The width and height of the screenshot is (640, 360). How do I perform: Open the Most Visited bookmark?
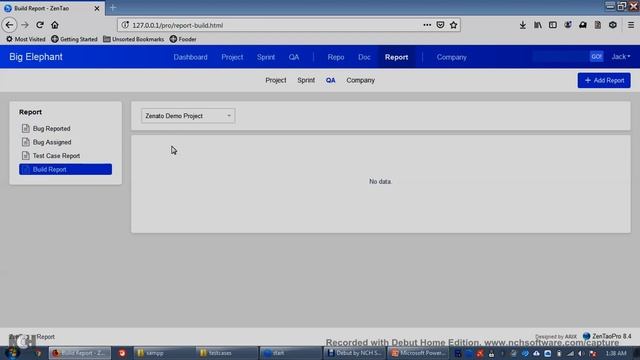25,39
